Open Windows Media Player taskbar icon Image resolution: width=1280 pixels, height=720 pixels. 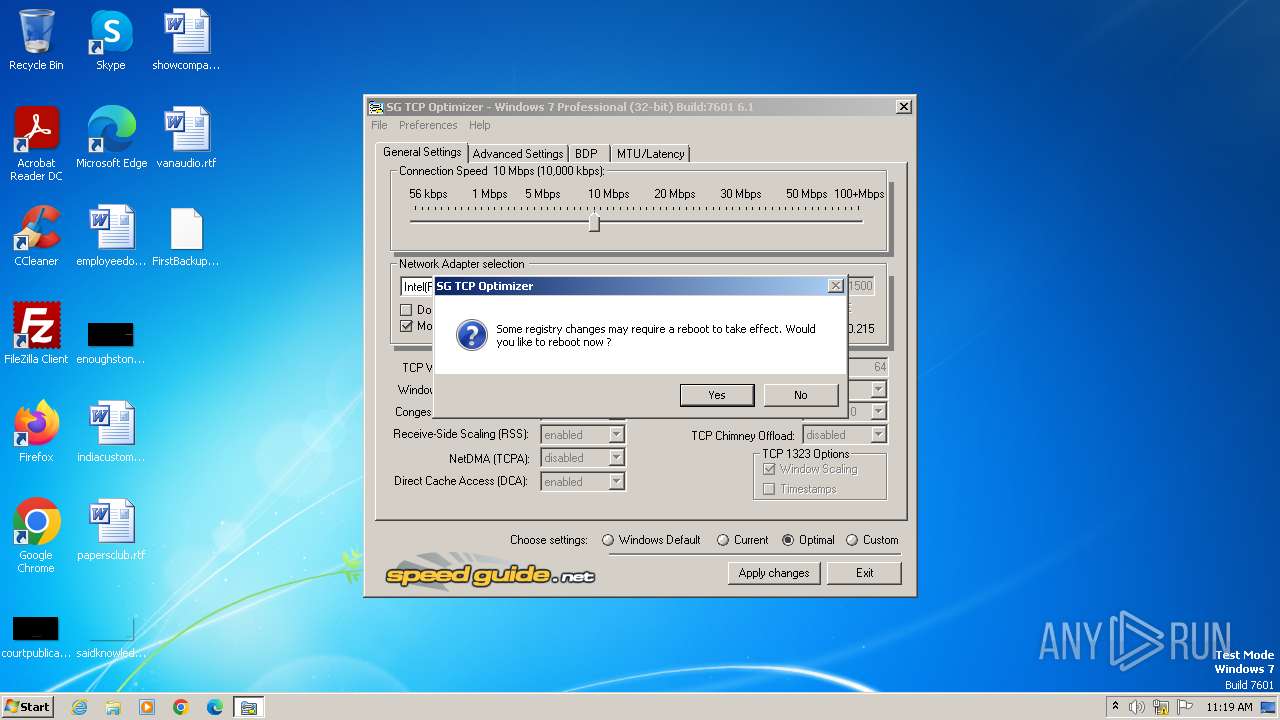click(147, 707)
